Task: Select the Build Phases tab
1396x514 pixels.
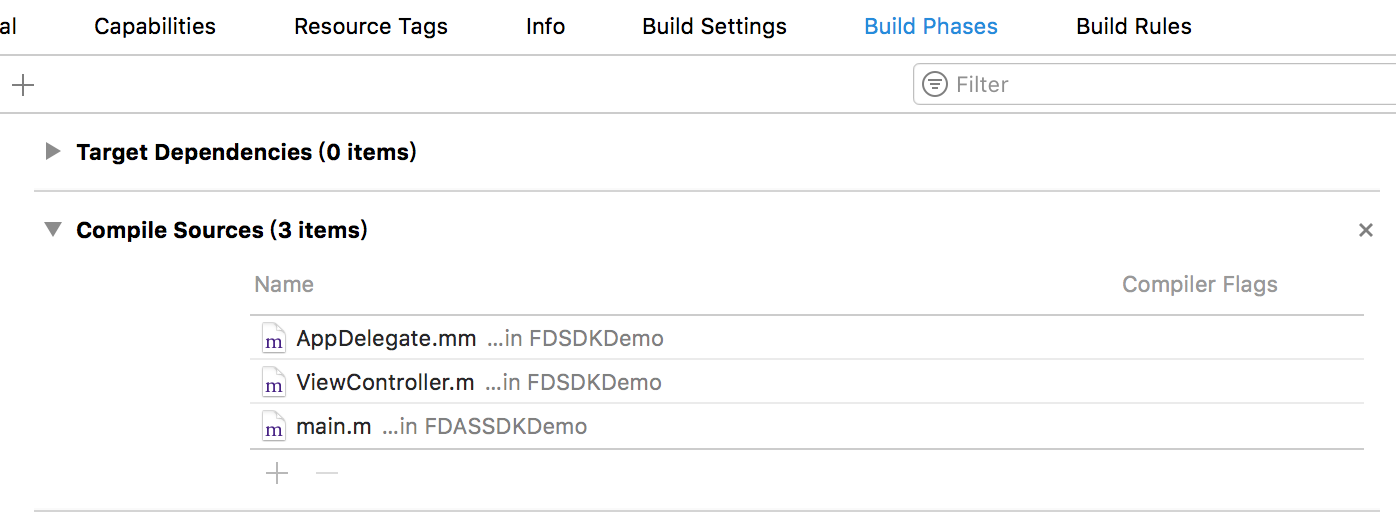Action: [931, 27]
